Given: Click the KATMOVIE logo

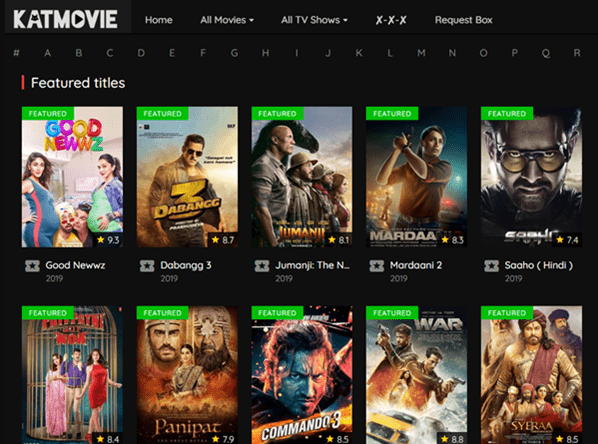Looking at the screenshot, I should [x=66, y=19].
